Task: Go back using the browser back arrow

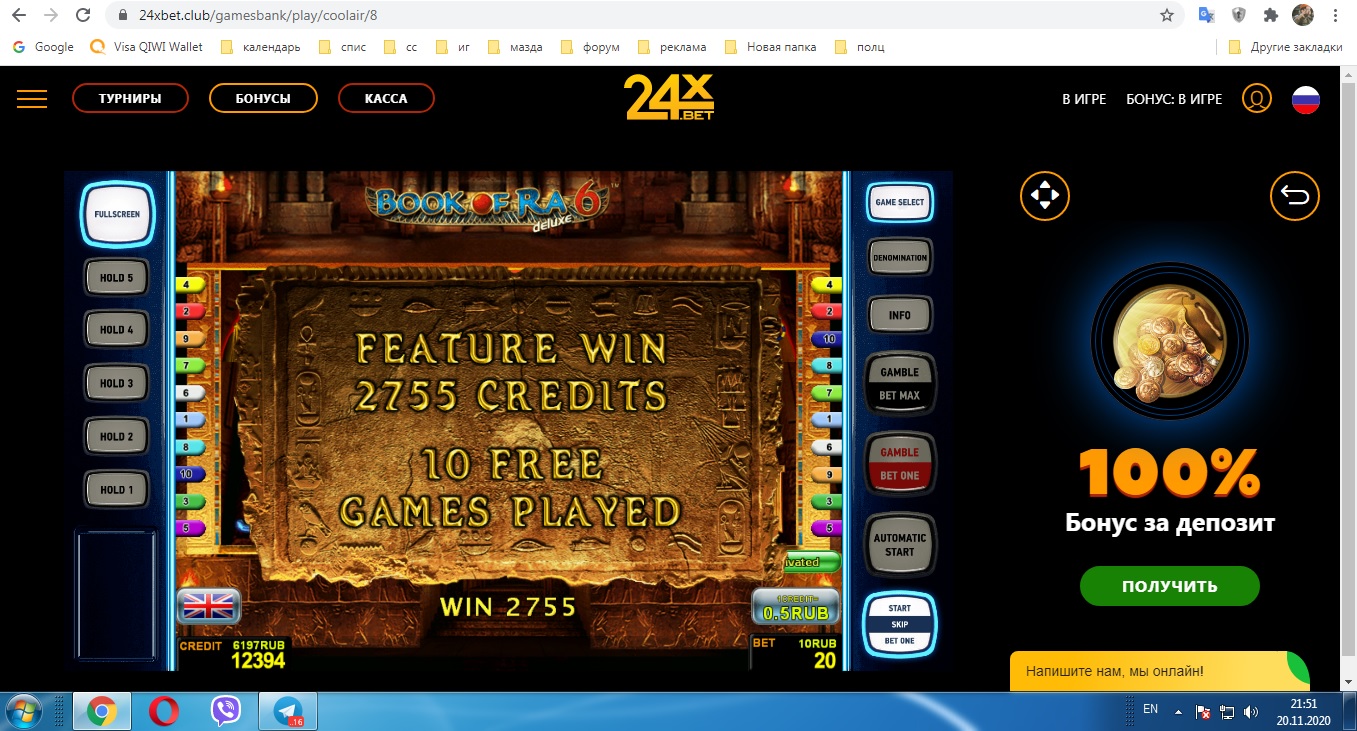Action: click(19, 15)
